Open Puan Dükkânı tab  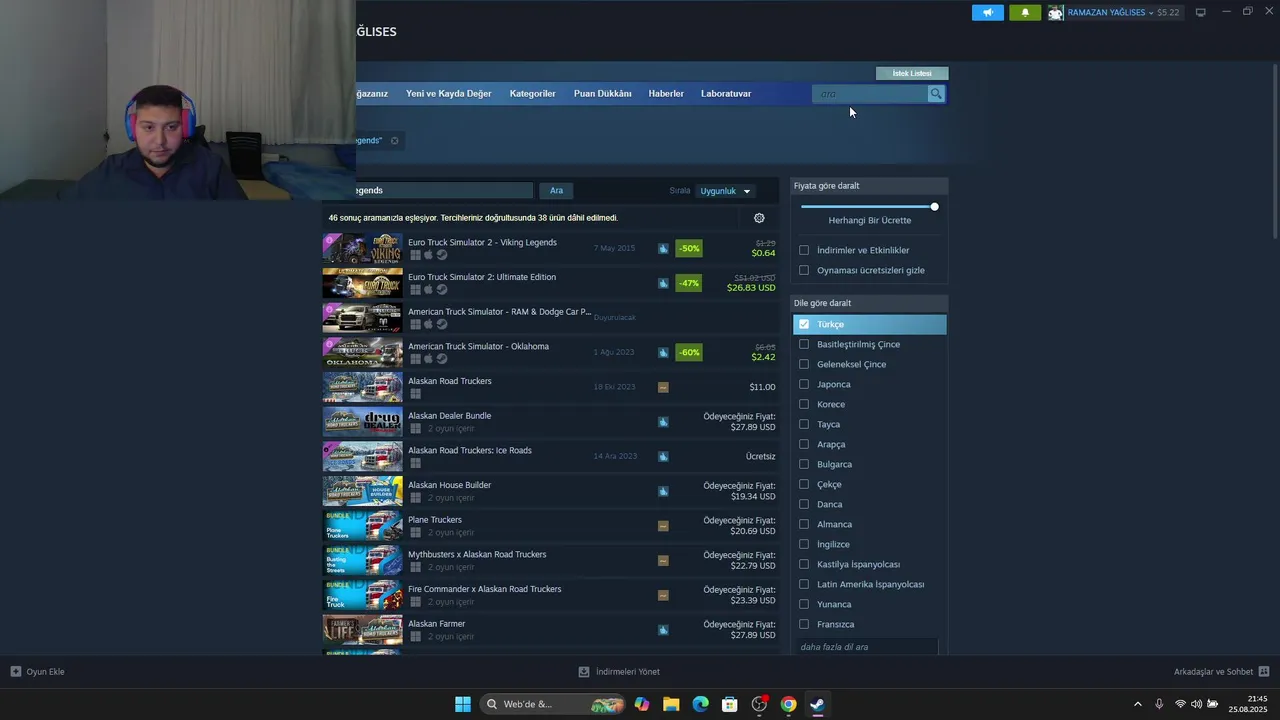coord(602,94)
